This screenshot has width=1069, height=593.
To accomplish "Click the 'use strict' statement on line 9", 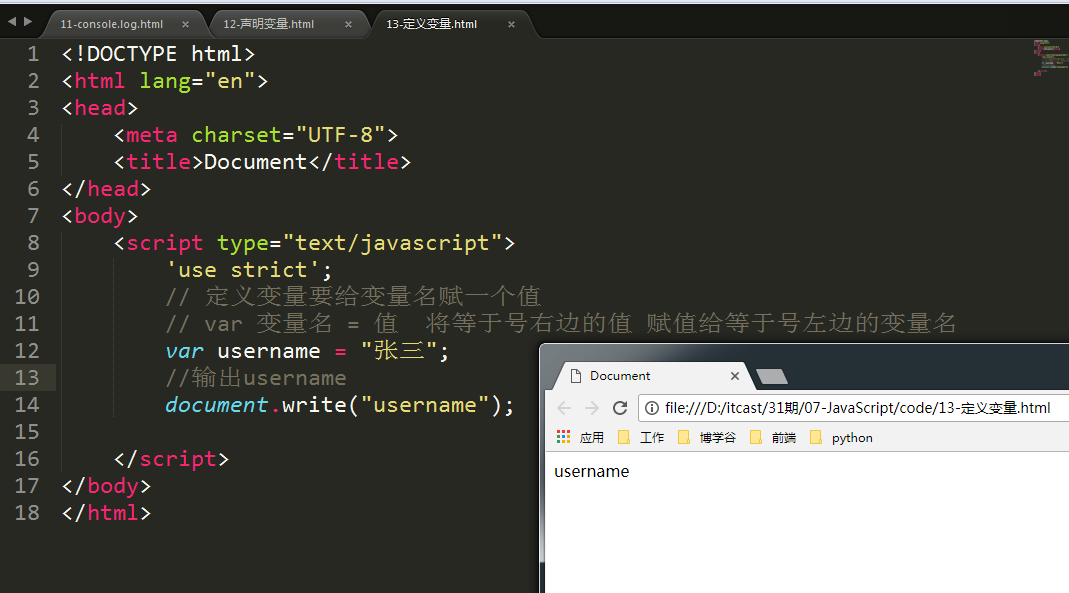I will (250, 270).
